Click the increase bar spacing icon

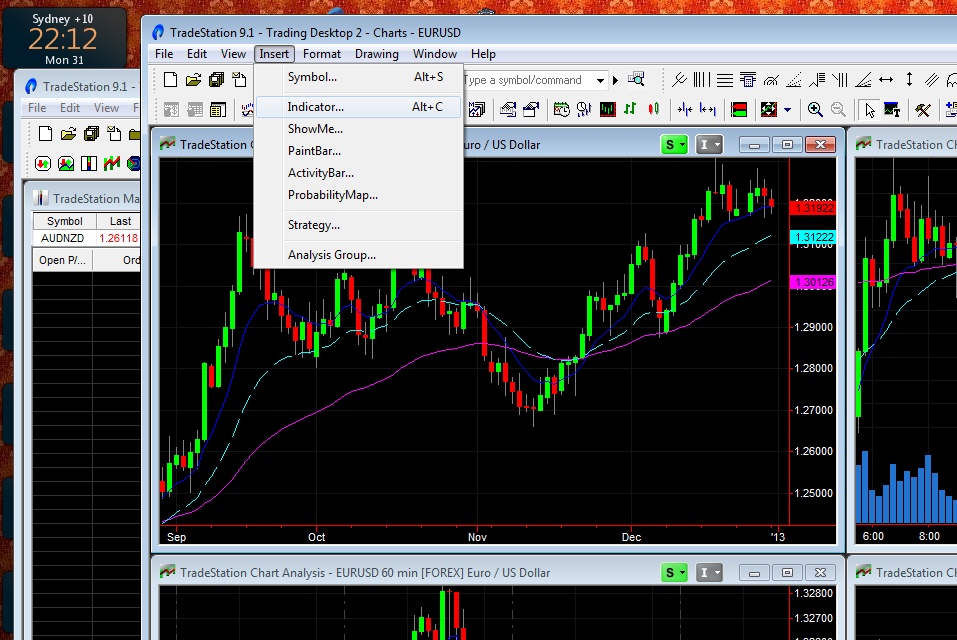707,109
